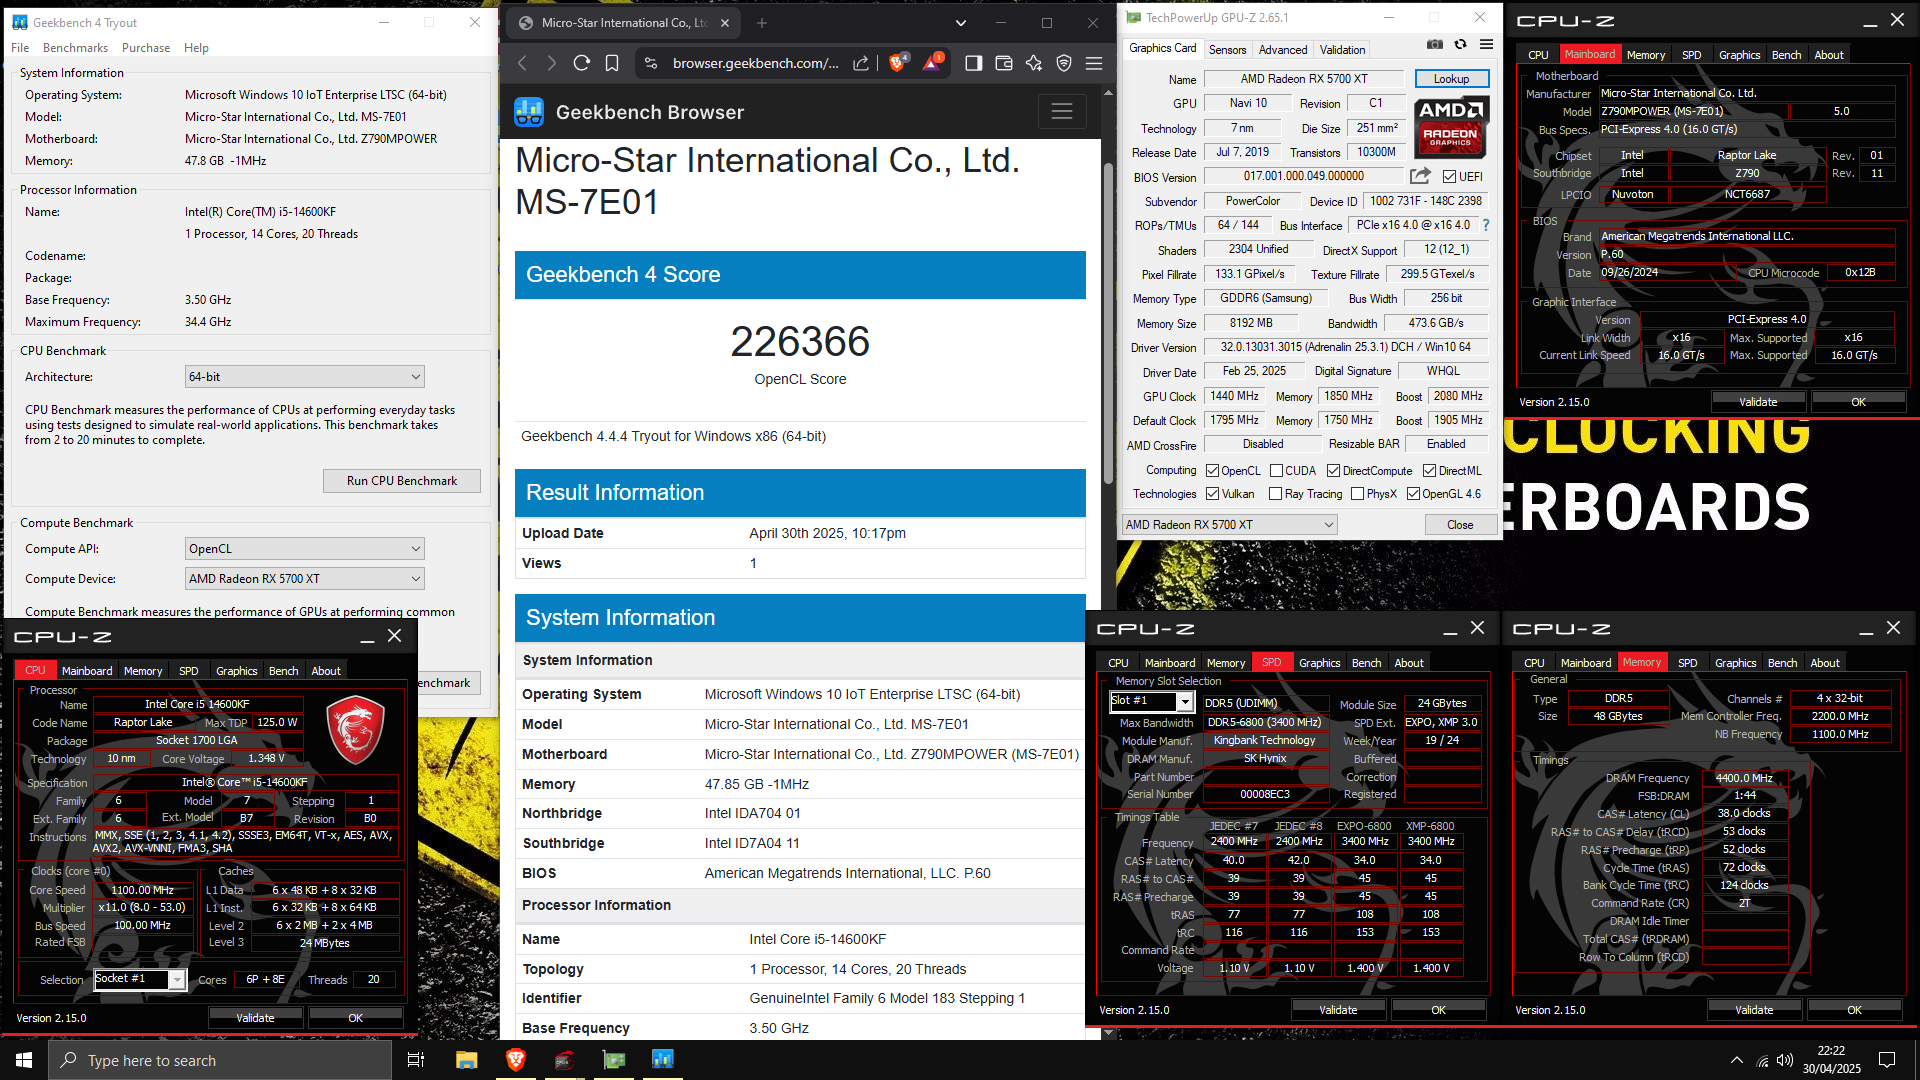
Task: Click the Brave Rewards triangle icon
Action: click(932, 63)
